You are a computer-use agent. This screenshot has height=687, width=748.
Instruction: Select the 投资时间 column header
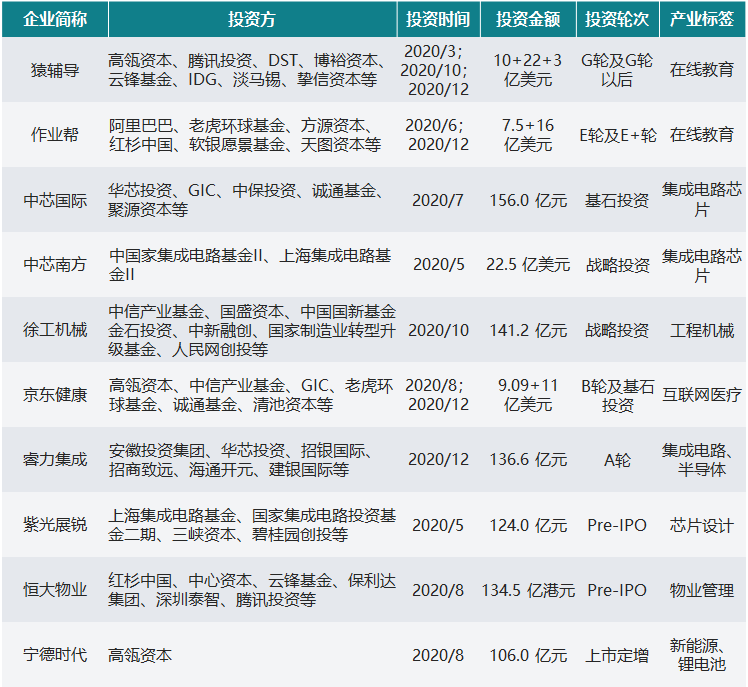[x=438, y=19]
